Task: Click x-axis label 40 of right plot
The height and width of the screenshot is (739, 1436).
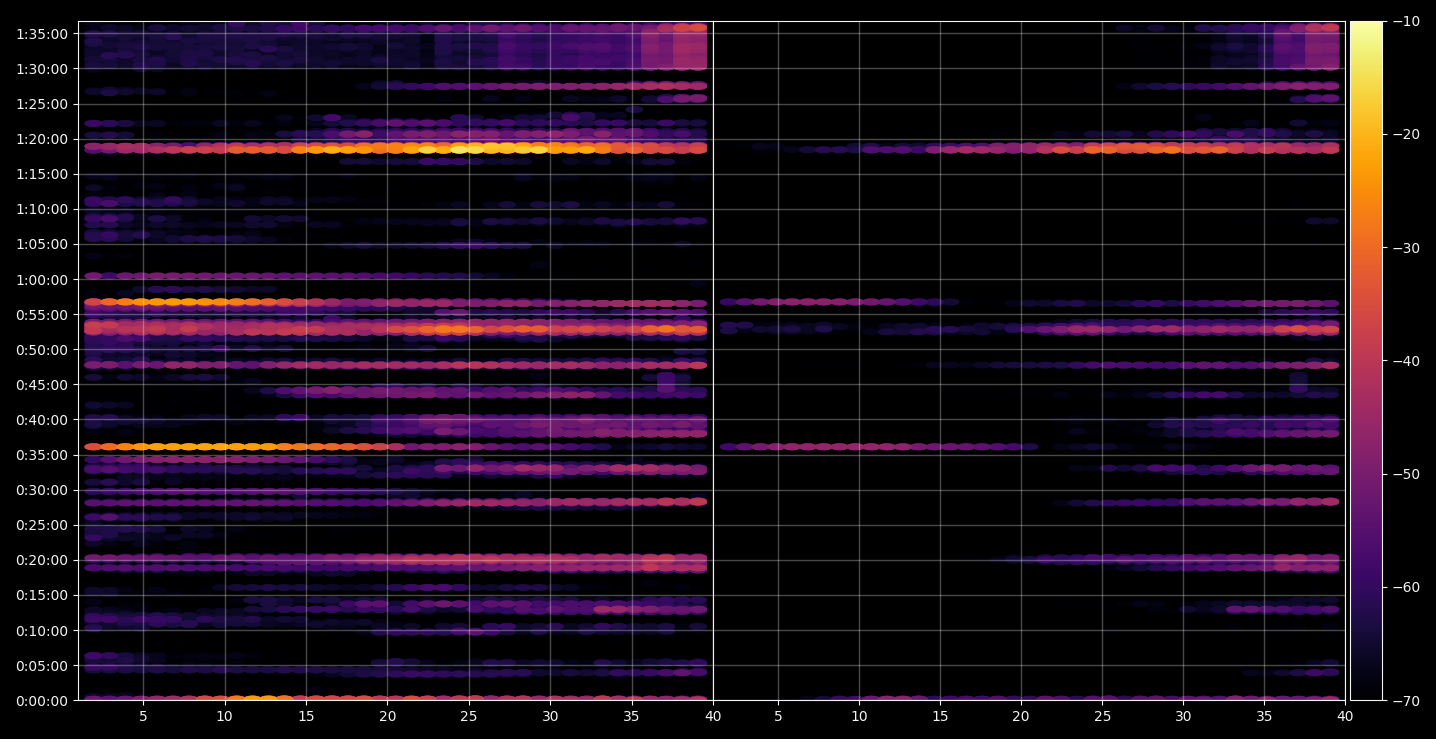Action: (x=1345, y=717)
